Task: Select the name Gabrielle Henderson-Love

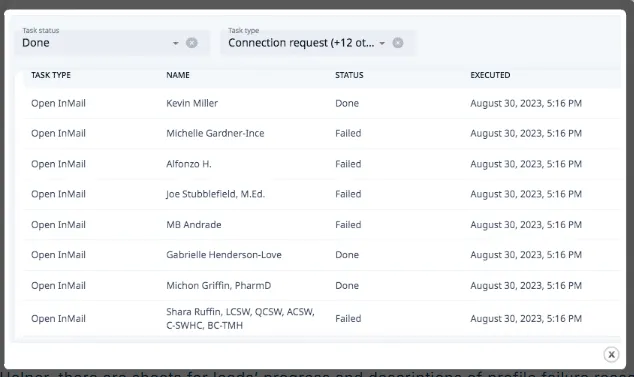Action: pos(224,255)
